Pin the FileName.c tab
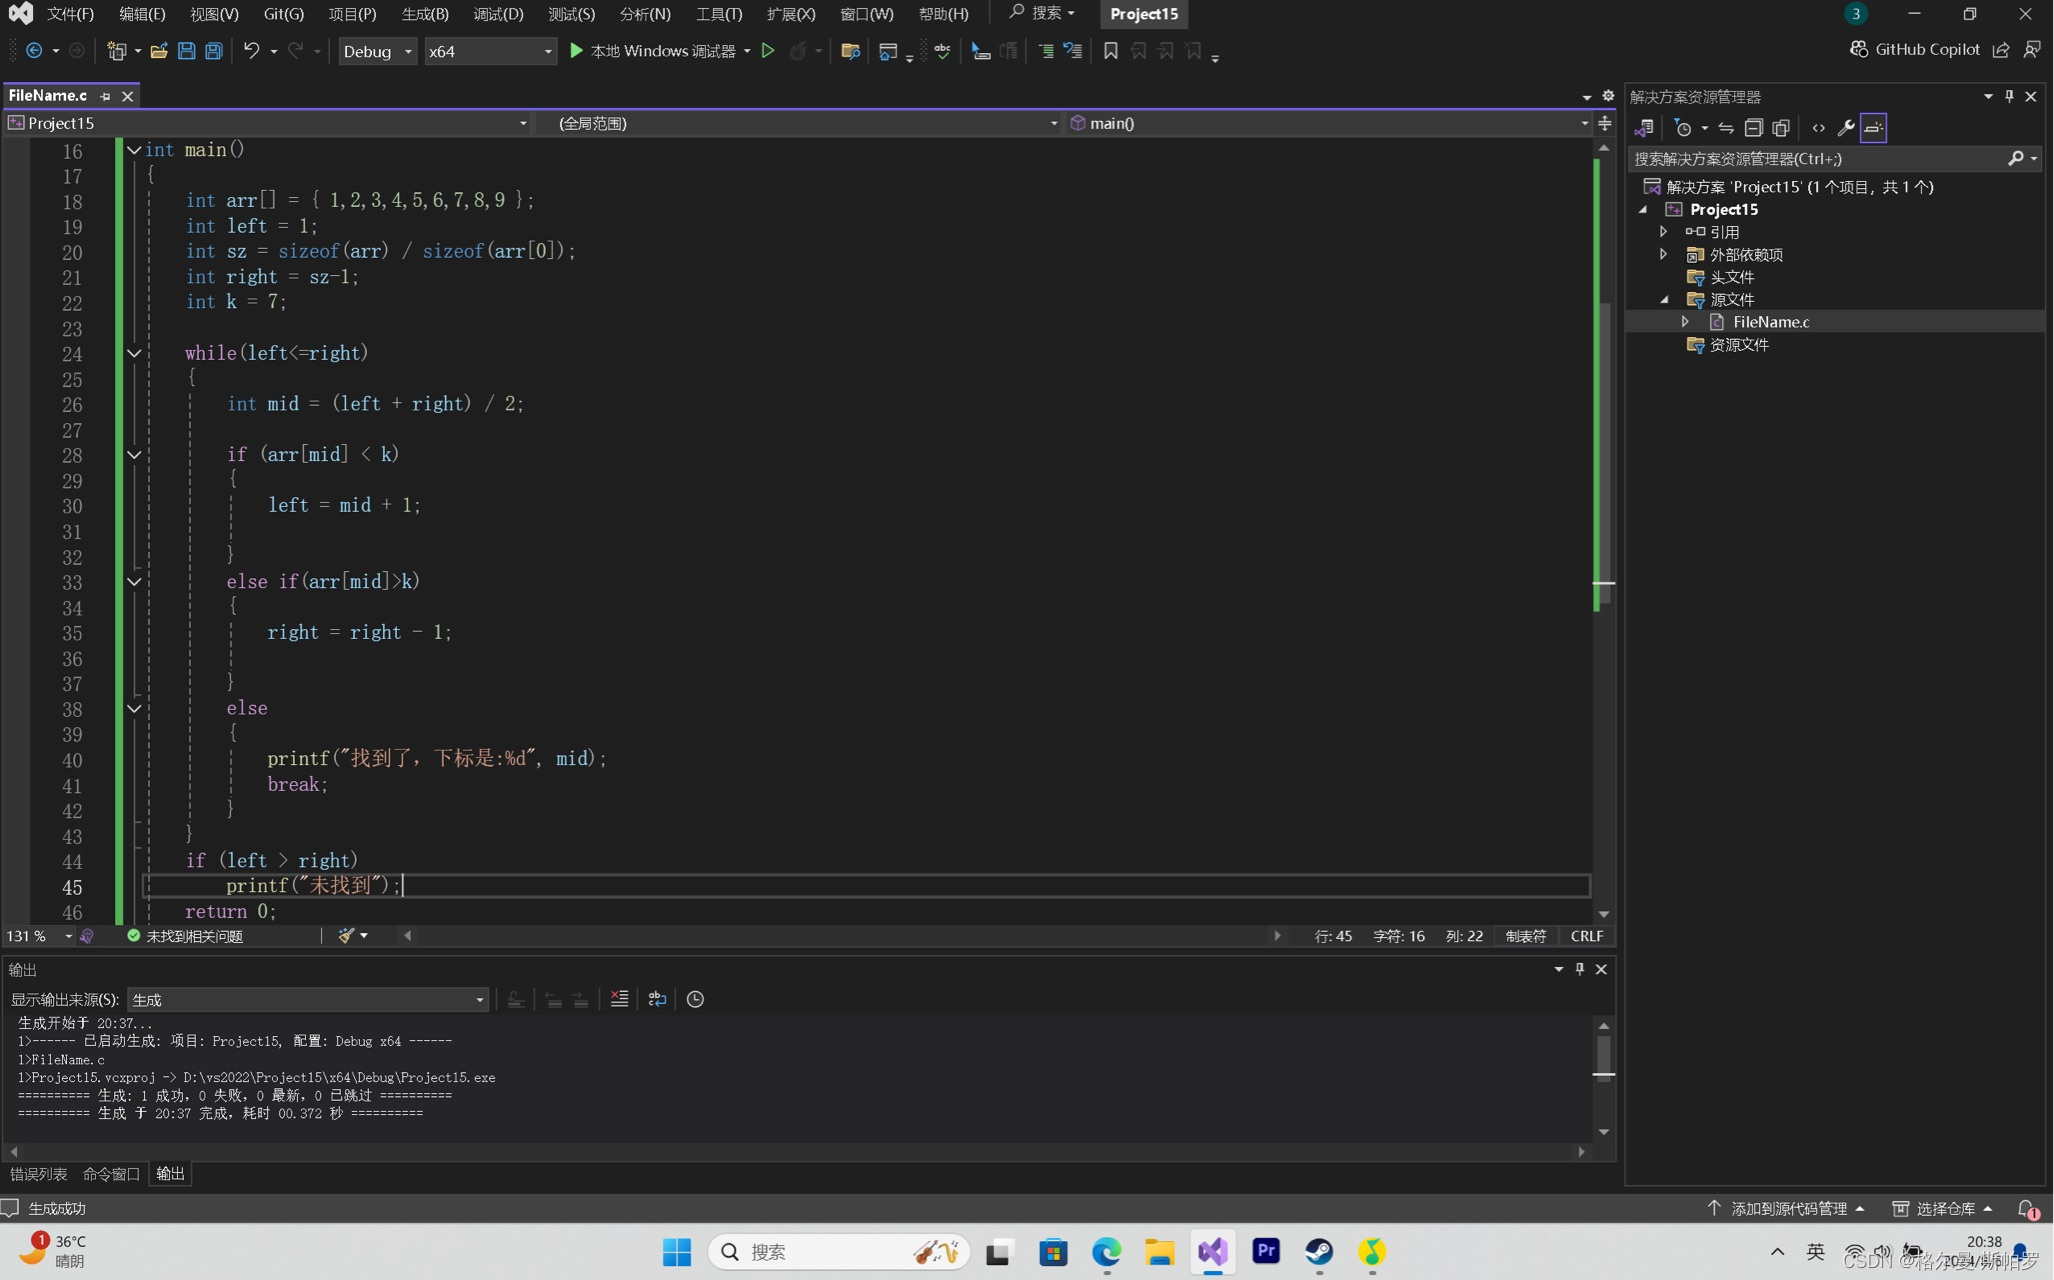 click(105, 96)
